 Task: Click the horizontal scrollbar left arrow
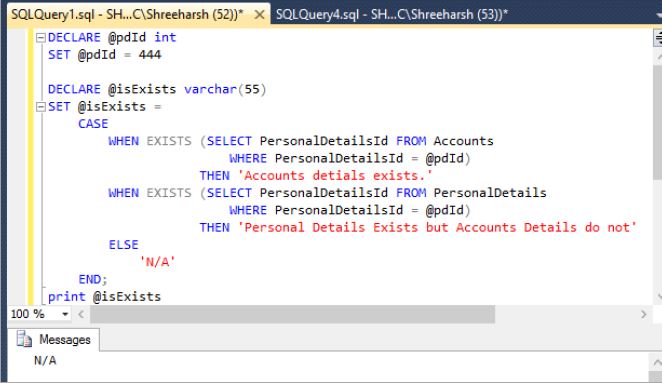tap(81, 314)
